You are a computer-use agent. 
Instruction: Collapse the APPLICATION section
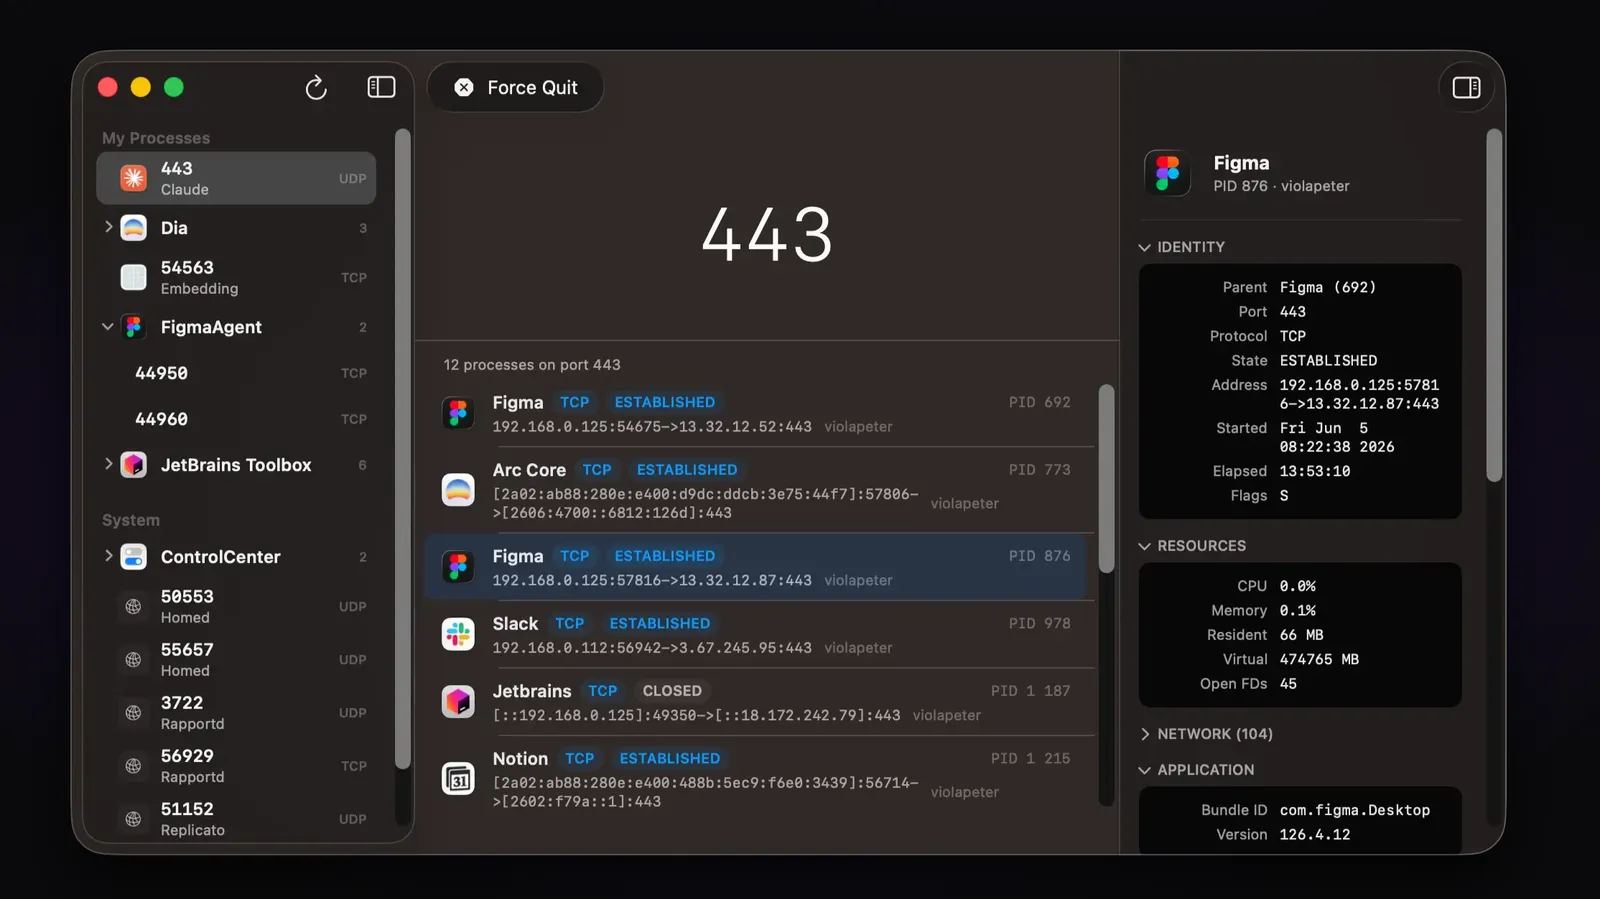point(1145,770)
